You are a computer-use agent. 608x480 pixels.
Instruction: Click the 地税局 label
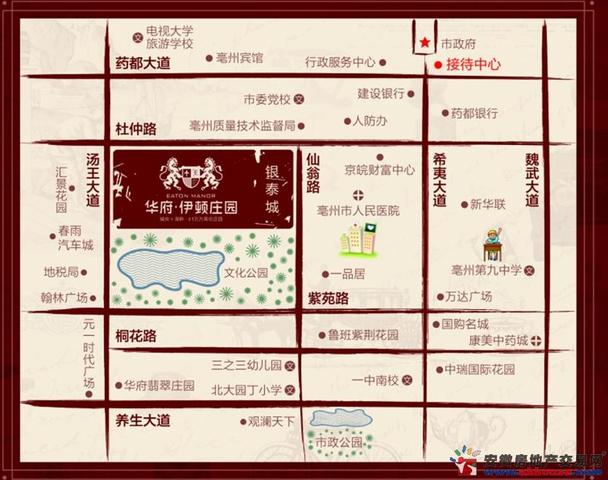click(x=61, y=272)
